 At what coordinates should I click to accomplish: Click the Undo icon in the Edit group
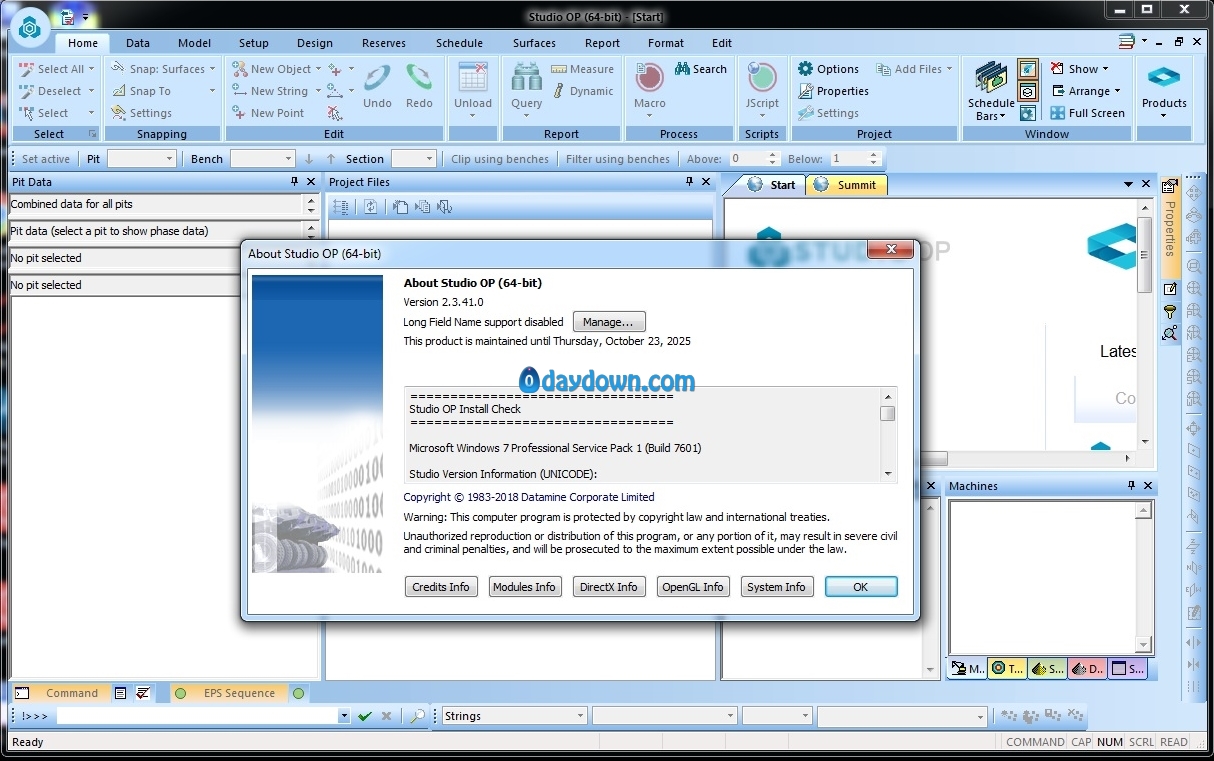tap(377, 78)
